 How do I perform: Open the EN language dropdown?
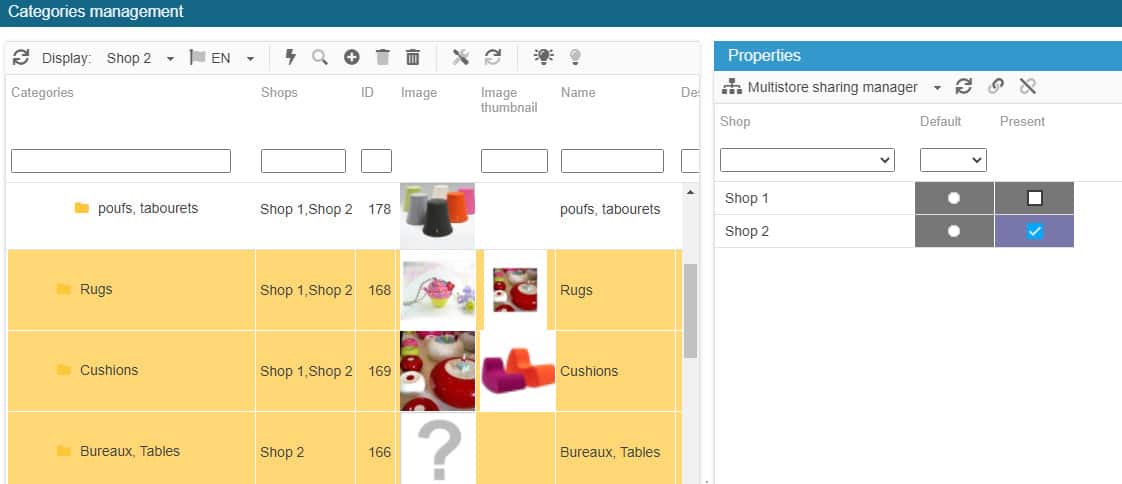point(229,58)
